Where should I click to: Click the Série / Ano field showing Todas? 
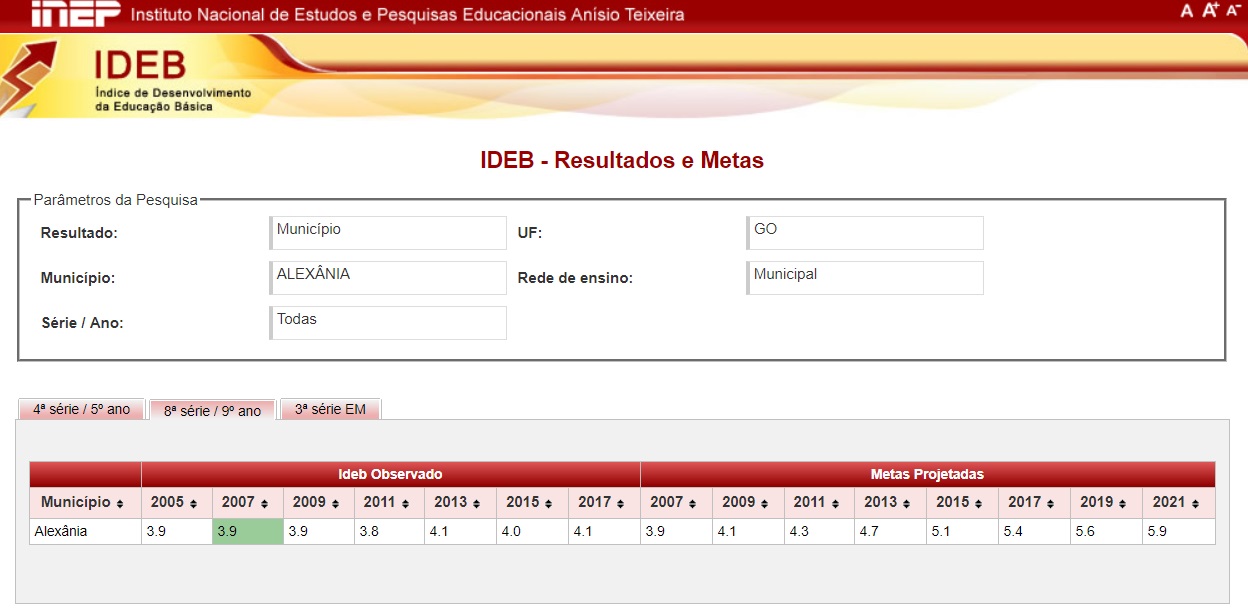click(x=388, y=323)
